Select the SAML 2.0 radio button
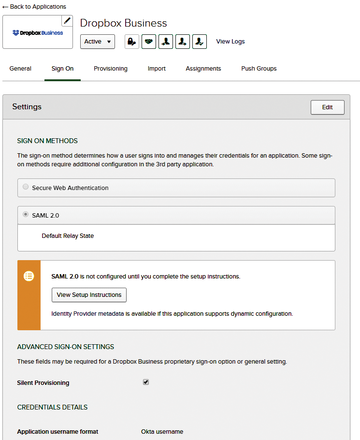 26,214
